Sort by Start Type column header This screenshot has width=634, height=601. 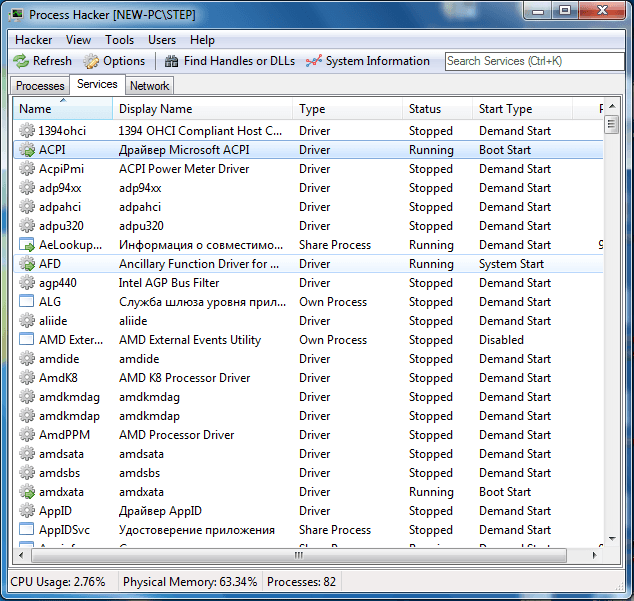522,109
